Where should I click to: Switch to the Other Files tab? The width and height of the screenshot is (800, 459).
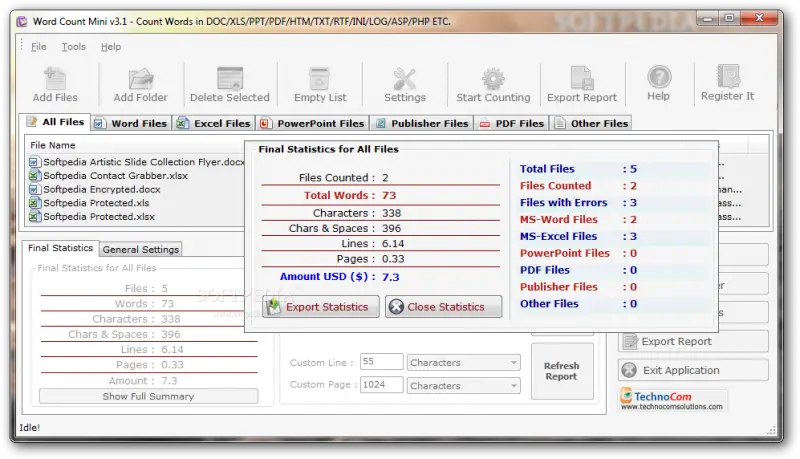(x=591, y=123)
